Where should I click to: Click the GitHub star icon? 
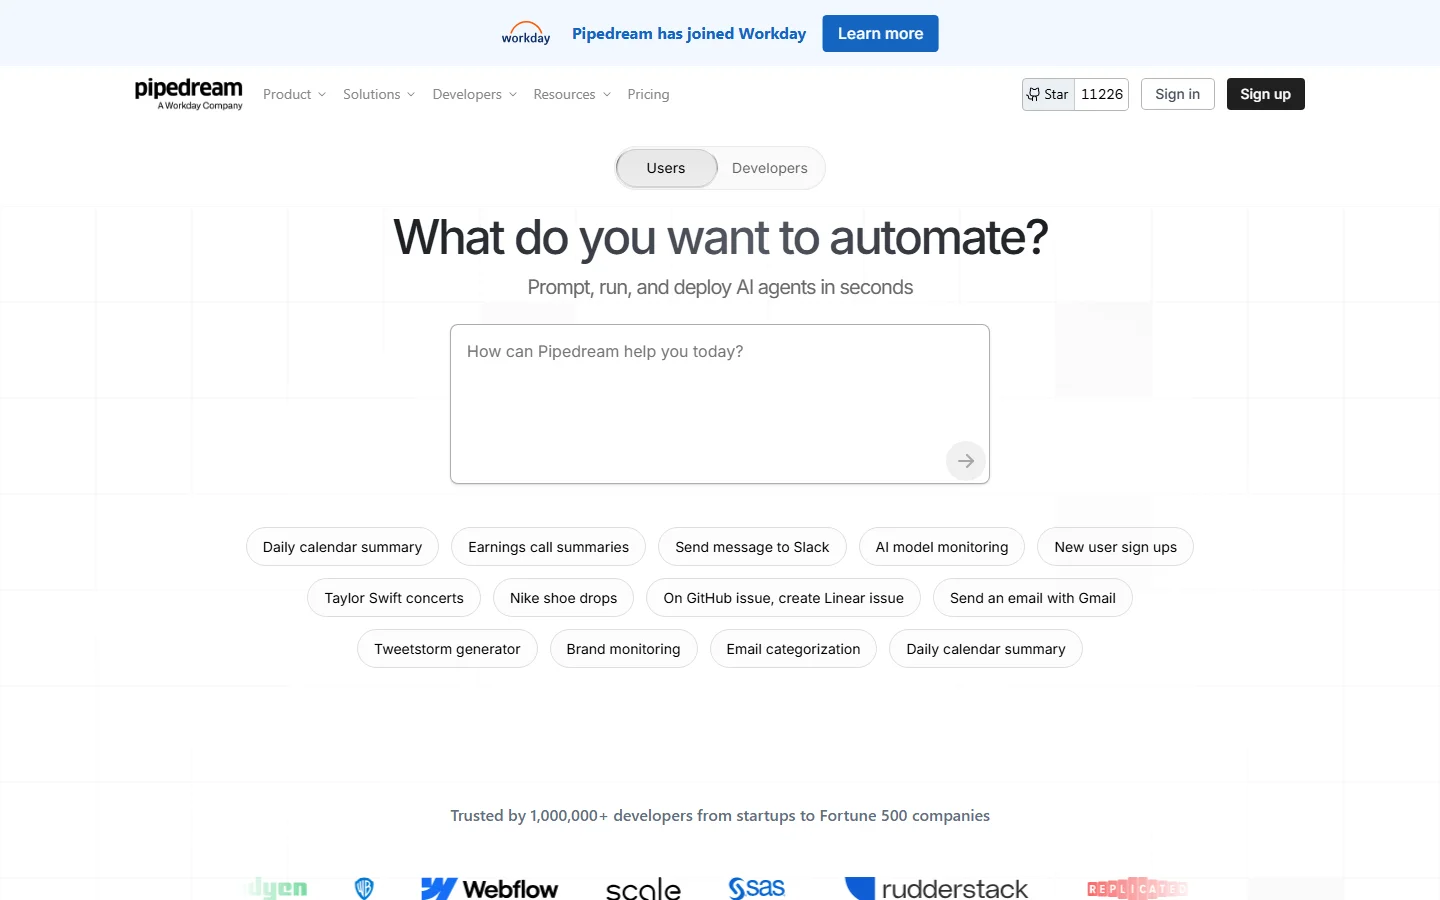point(1033,94)
